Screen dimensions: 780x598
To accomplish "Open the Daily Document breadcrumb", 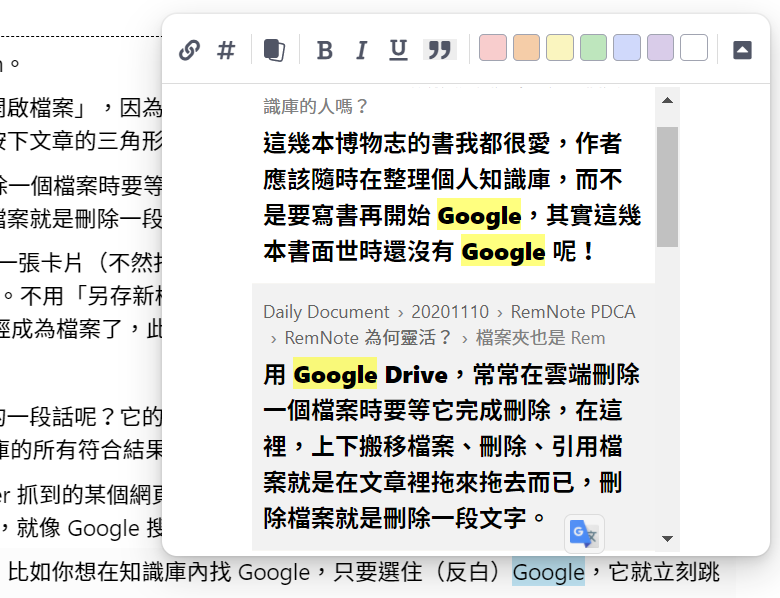I will pyautogui.click(x=326, y=312).
